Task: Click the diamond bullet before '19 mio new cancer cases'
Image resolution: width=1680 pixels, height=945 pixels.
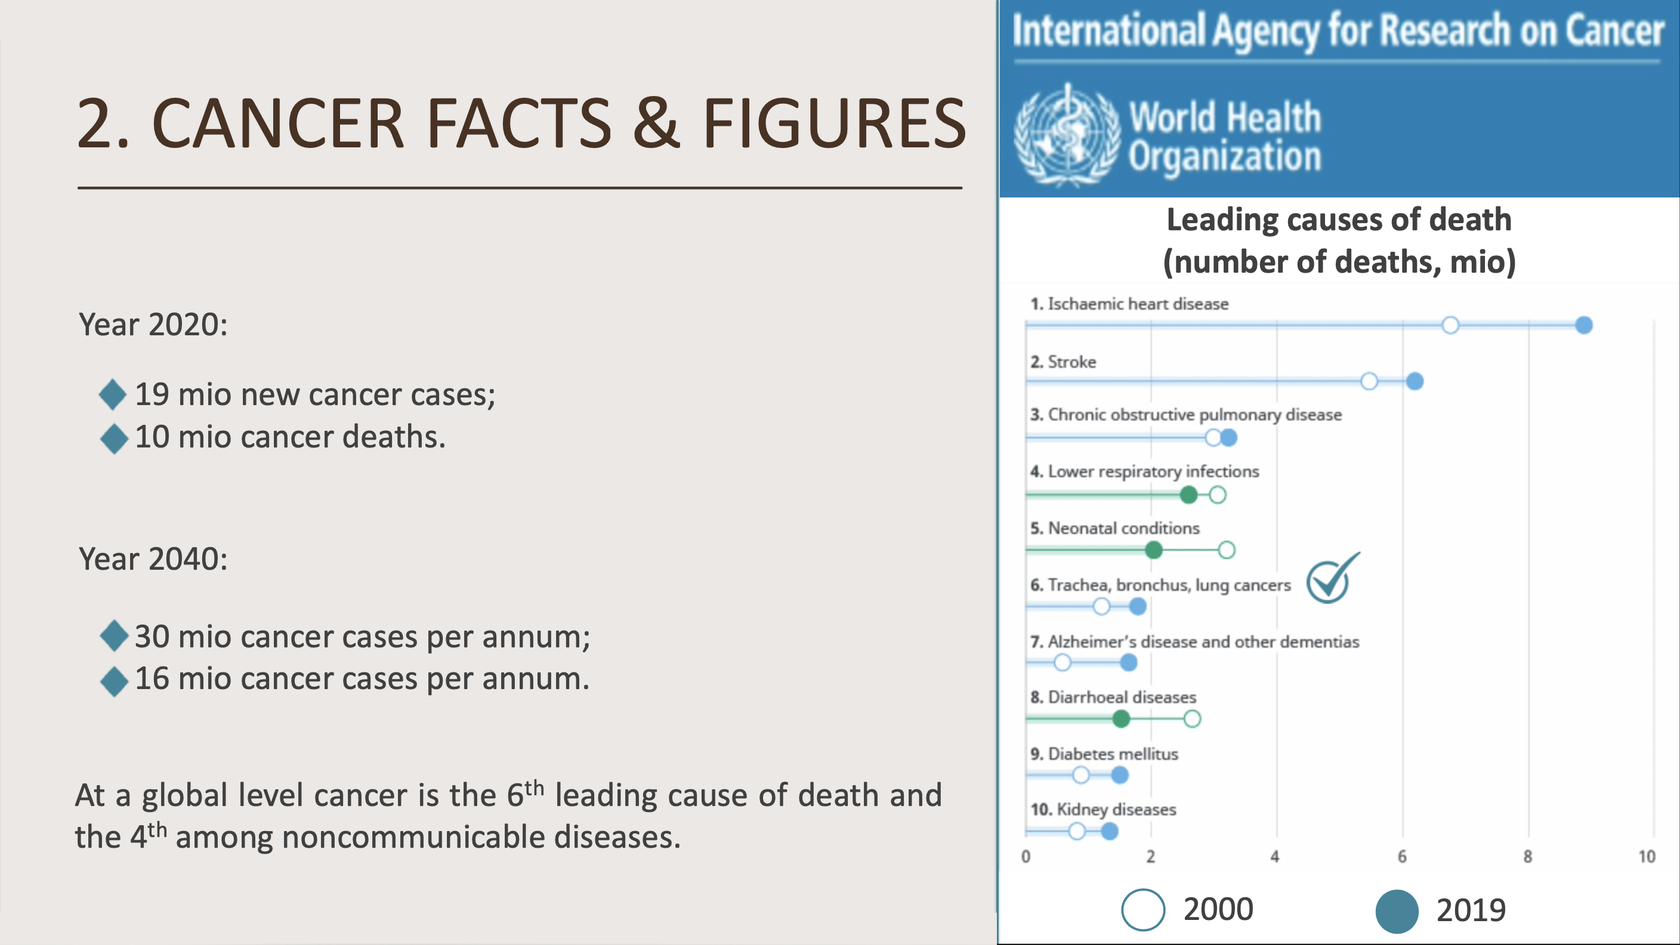Action: [x=114, y=395]
